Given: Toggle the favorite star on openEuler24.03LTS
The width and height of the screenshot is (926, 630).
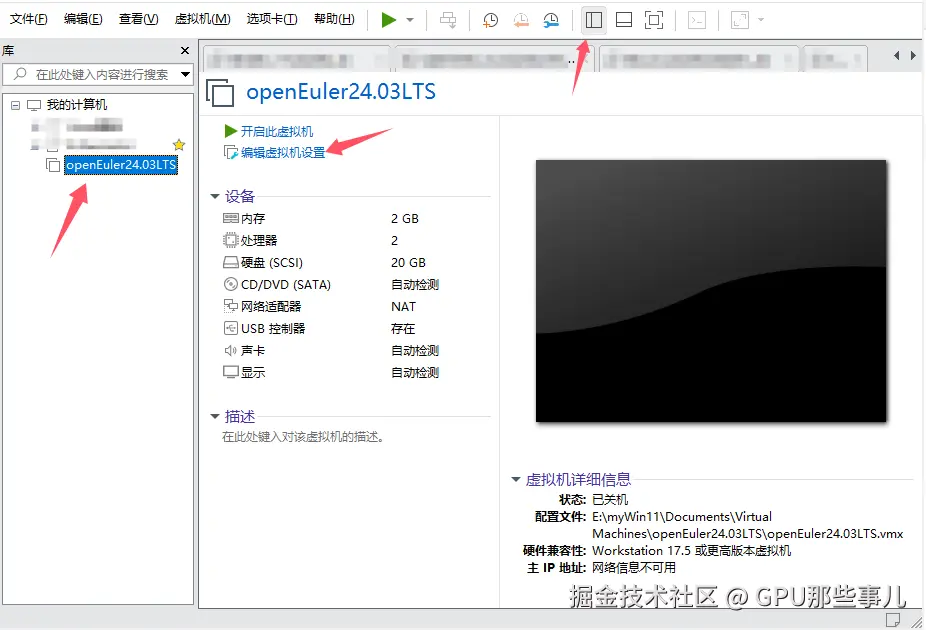Looking at the screenshot, I should [x=178, y=145].
